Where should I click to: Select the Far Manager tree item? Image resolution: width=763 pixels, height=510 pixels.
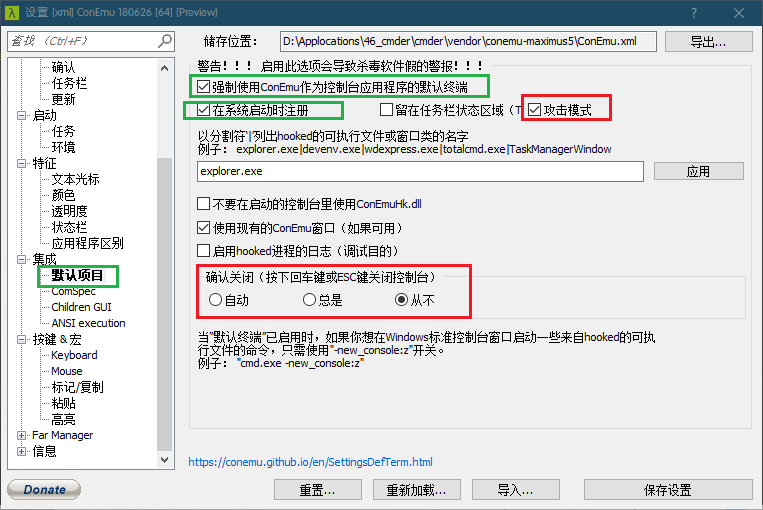pos(62,435)
